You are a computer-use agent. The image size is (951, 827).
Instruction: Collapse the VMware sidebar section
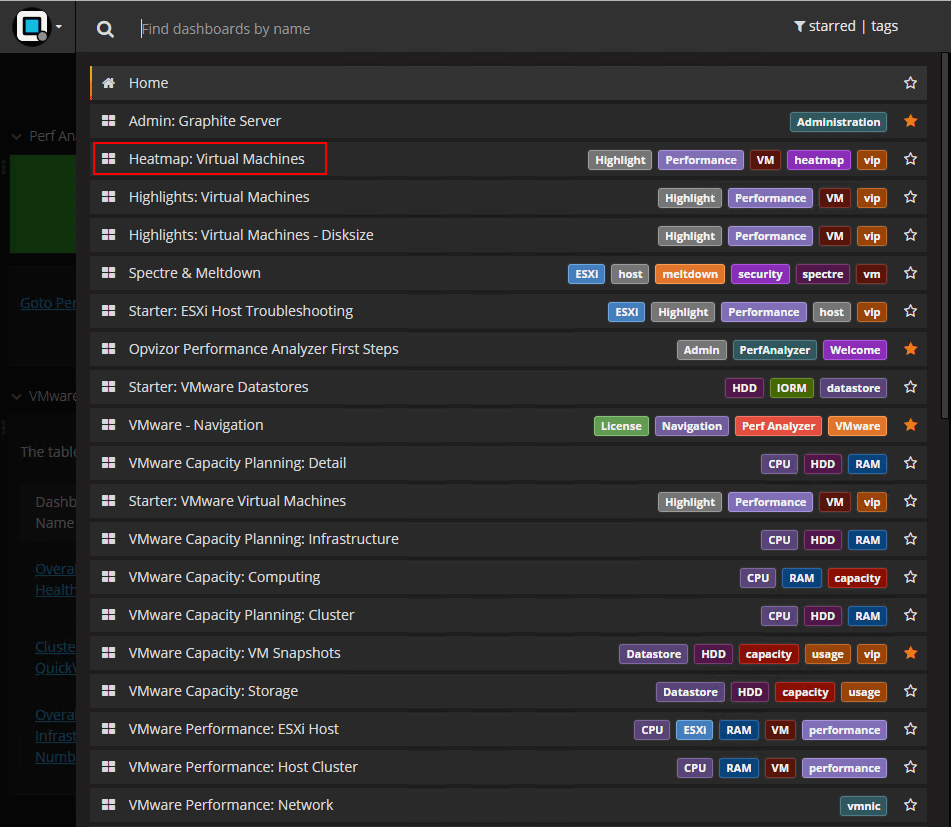pos(15,396)
